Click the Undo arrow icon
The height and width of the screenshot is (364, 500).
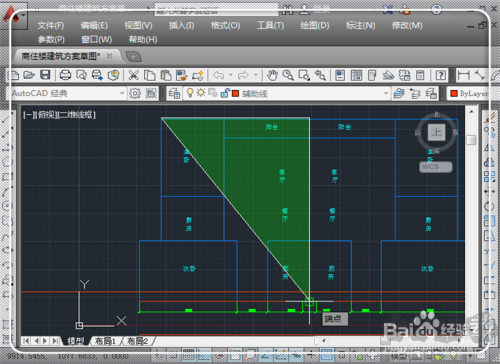coord(219,75)
